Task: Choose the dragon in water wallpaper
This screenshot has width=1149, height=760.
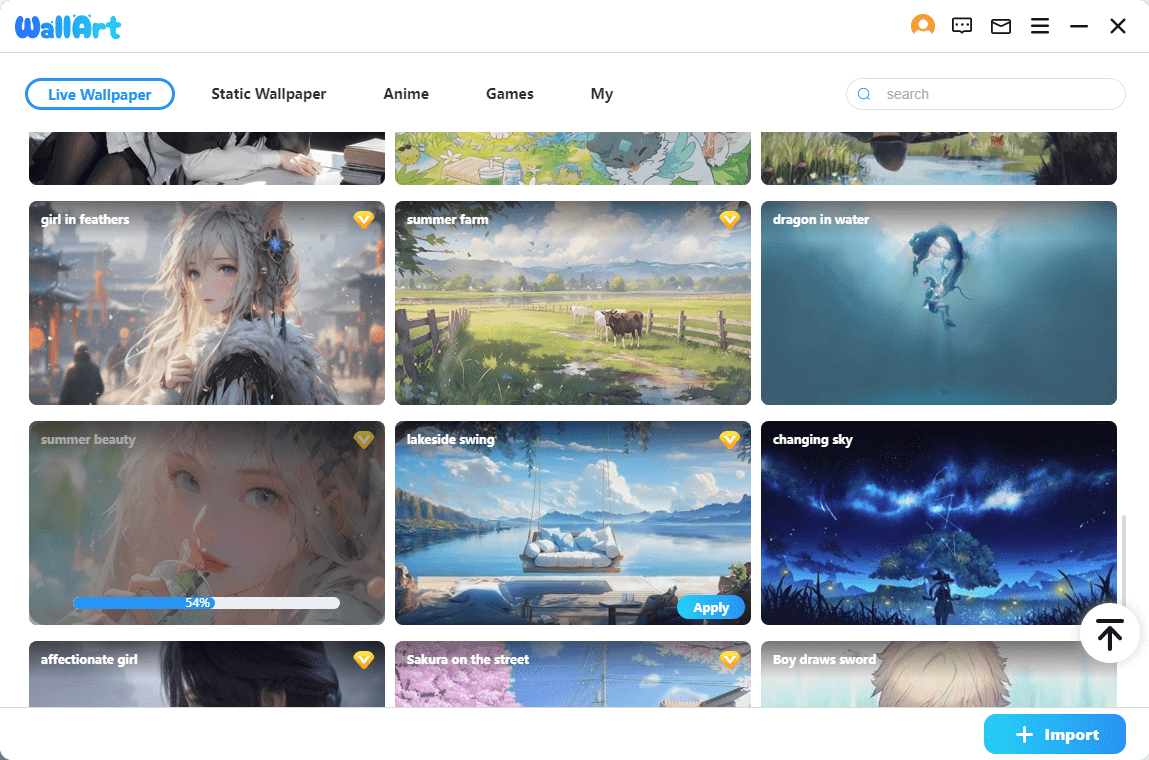Action: (x=939, y=303)
